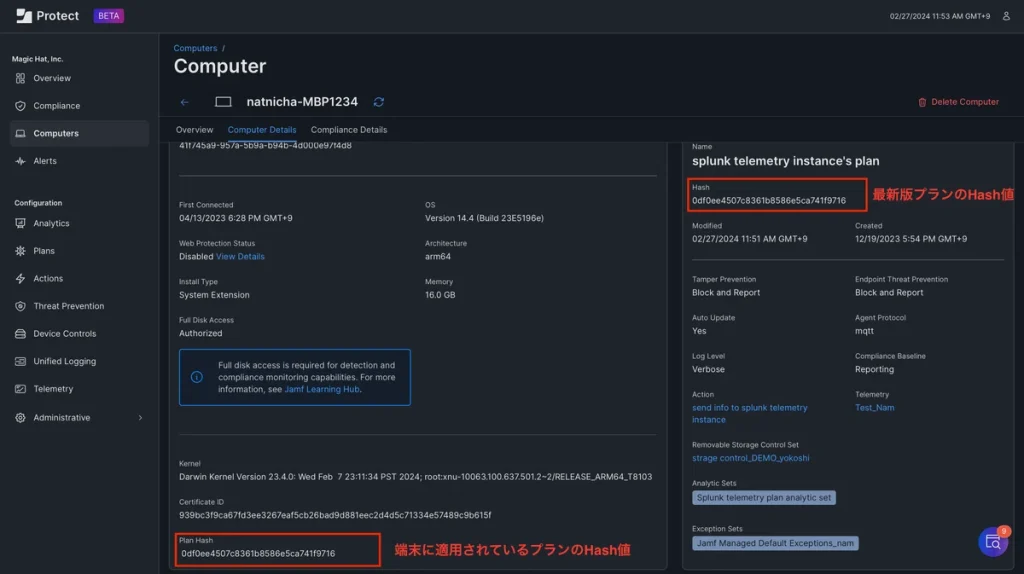1024x574 pixels.
Task: Open Overview in the sidebar
Action: coord(52,78)
